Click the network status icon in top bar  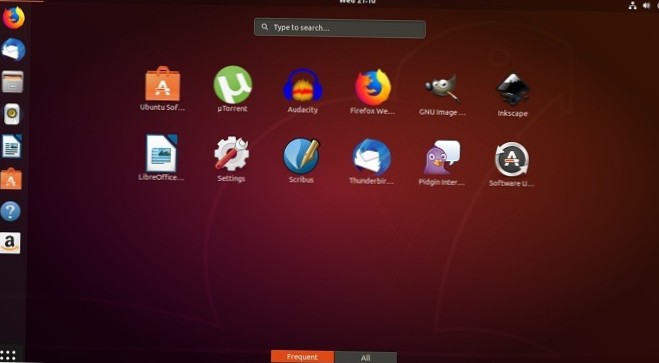coord(633,5)
